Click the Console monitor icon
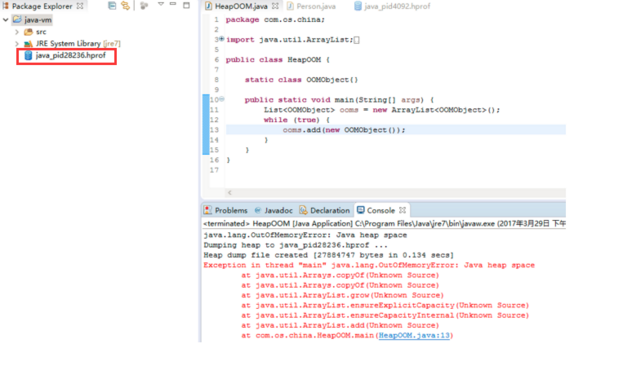Image resolution: width=643 pixels, height=369 pixels. coord(360,210)
